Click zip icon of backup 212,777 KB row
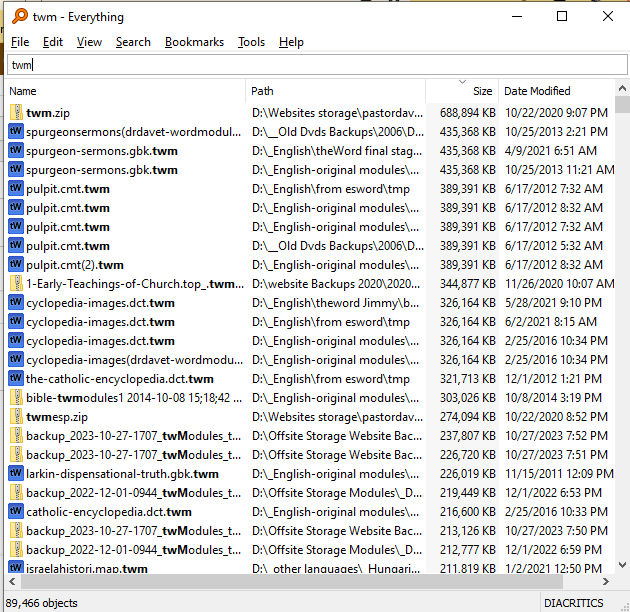 click(16, 550)
